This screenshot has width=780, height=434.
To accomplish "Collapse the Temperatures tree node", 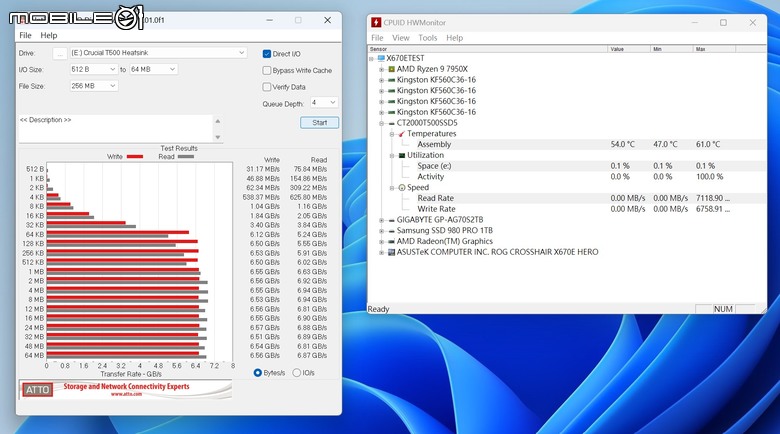I will pos(392,134).
